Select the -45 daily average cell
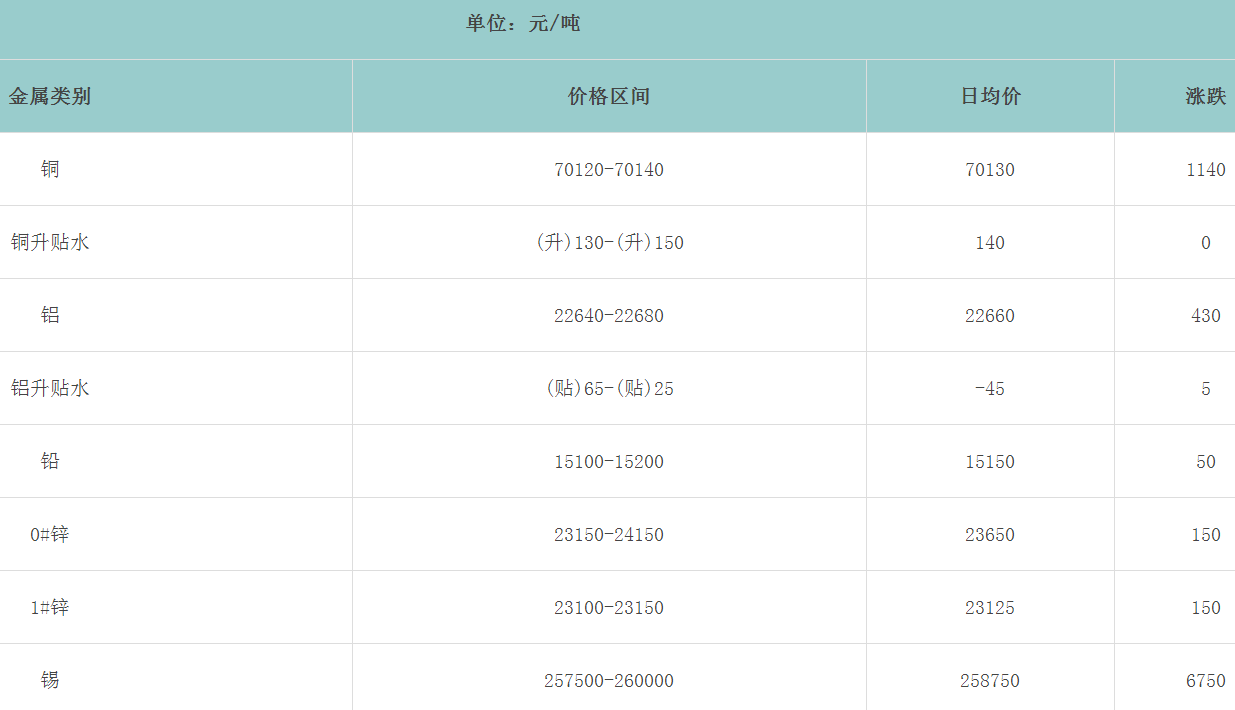Screen dimensions: 1235x710 tap(990, 389)
